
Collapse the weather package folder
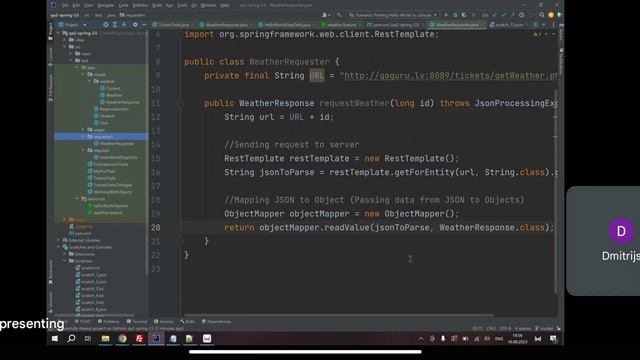[90, 81]
